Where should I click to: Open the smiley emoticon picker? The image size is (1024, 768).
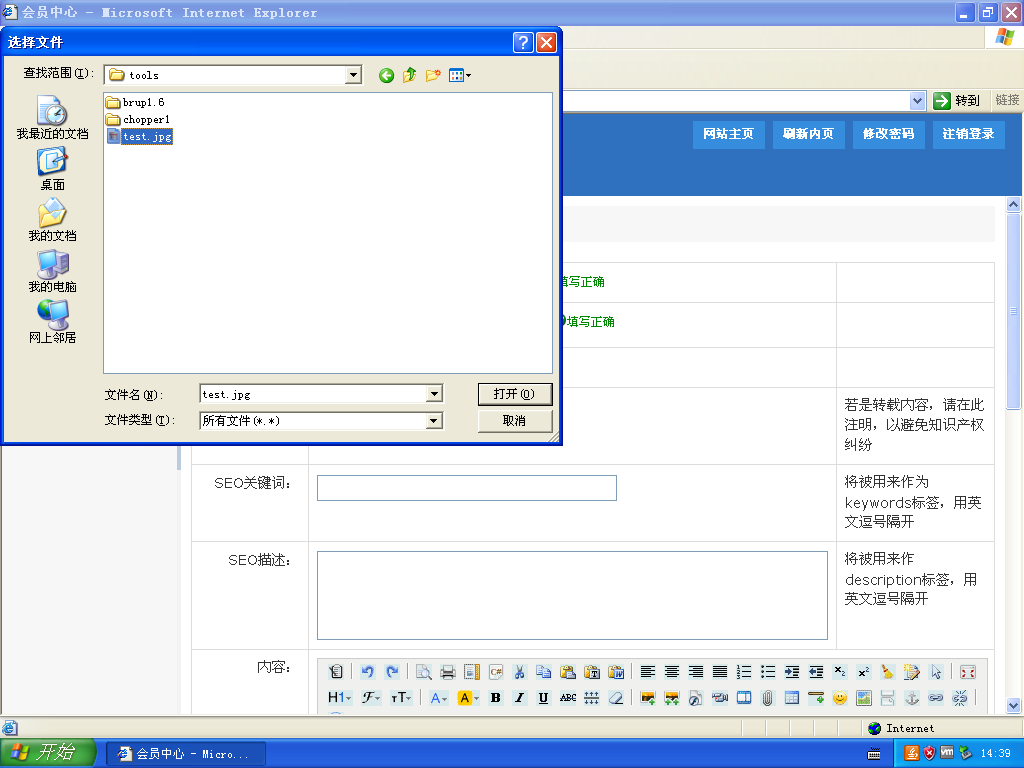(840, 697)
